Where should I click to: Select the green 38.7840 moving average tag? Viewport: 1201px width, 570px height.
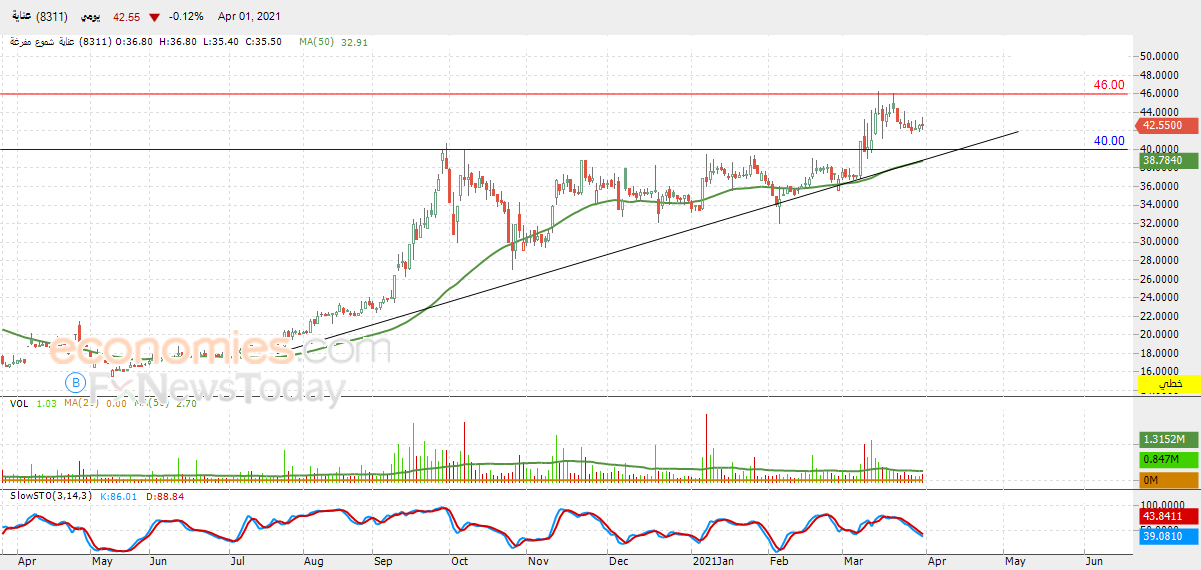[x=1169, y=160]
